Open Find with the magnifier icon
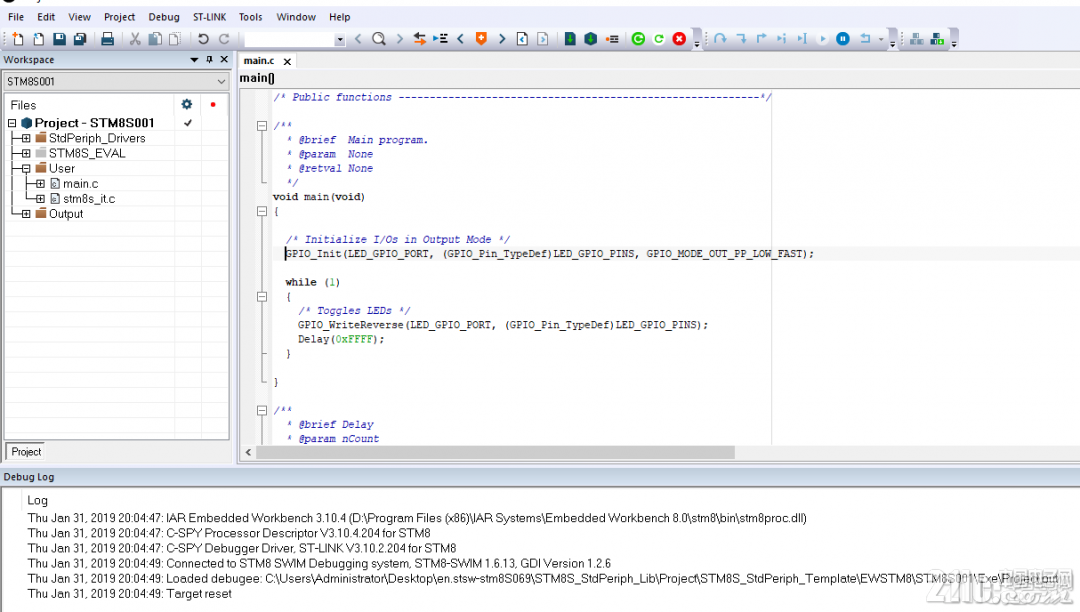1080x612 pixels. tap(379, 39)
